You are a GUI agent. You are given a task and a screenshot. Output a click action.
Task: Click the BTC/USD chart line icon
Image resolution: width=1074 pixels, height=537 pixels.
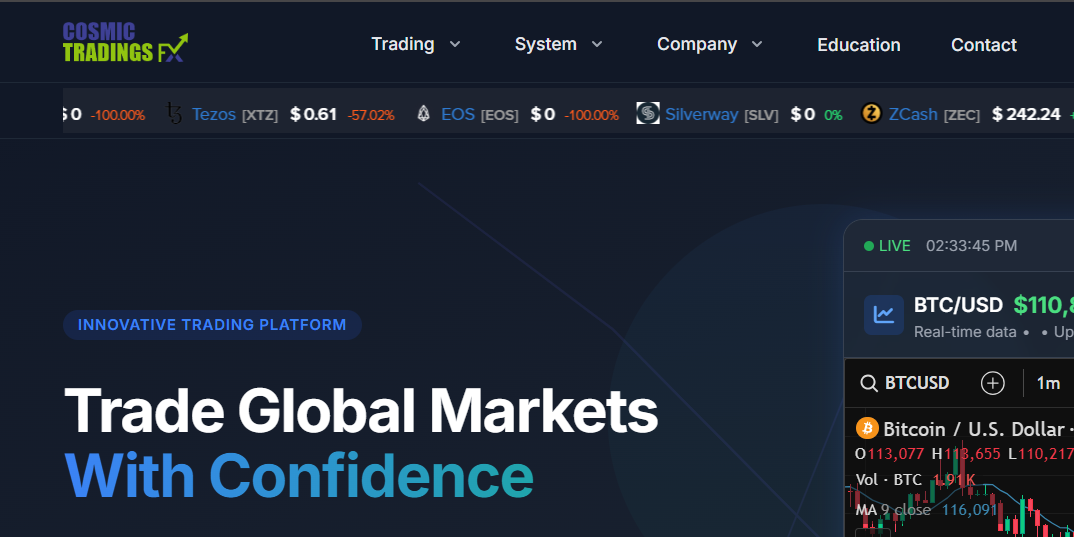[884, 315]
